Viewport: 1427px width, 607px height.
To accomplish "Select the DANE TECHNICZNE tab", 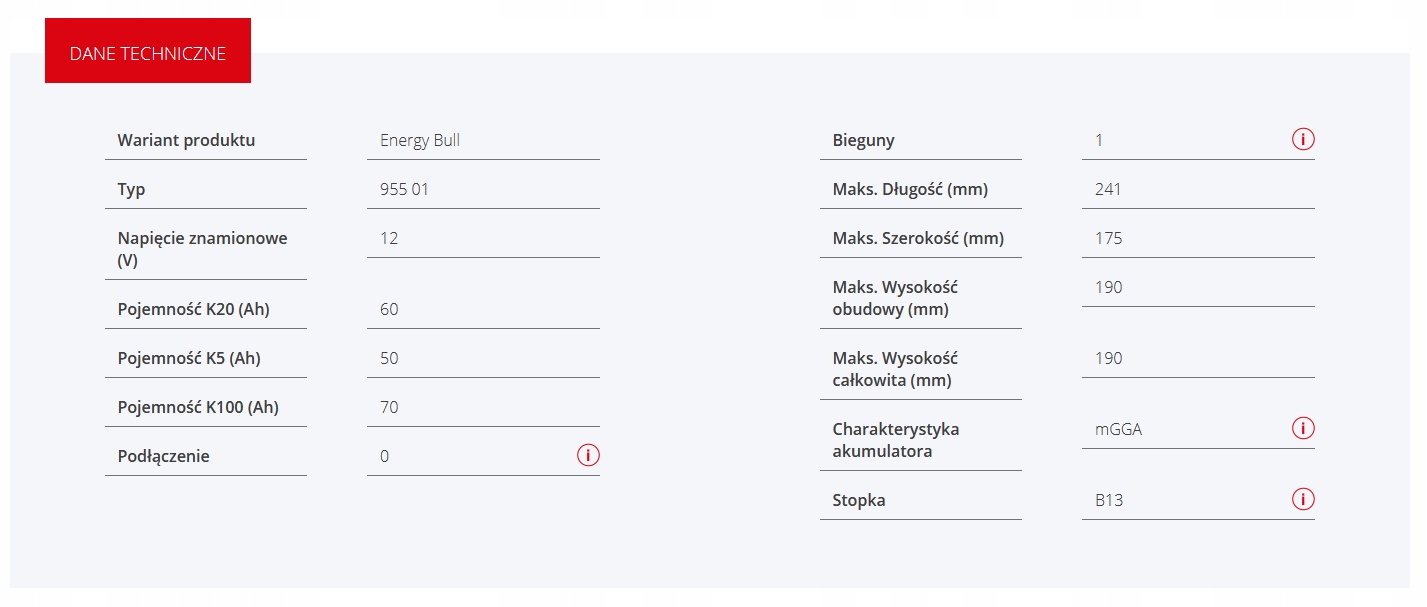I will pyautogui.click(x=148, y=53).
